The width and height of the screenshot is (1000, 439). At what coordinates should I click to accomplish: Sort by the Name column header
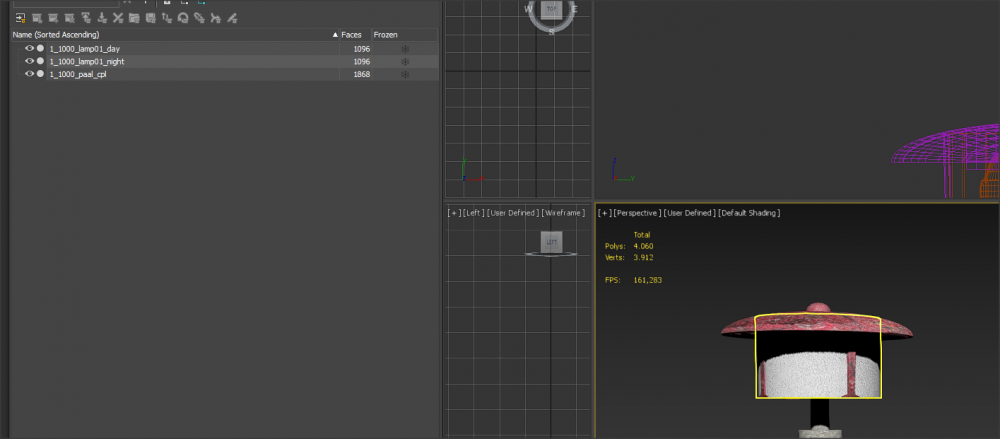pos(56,35)
